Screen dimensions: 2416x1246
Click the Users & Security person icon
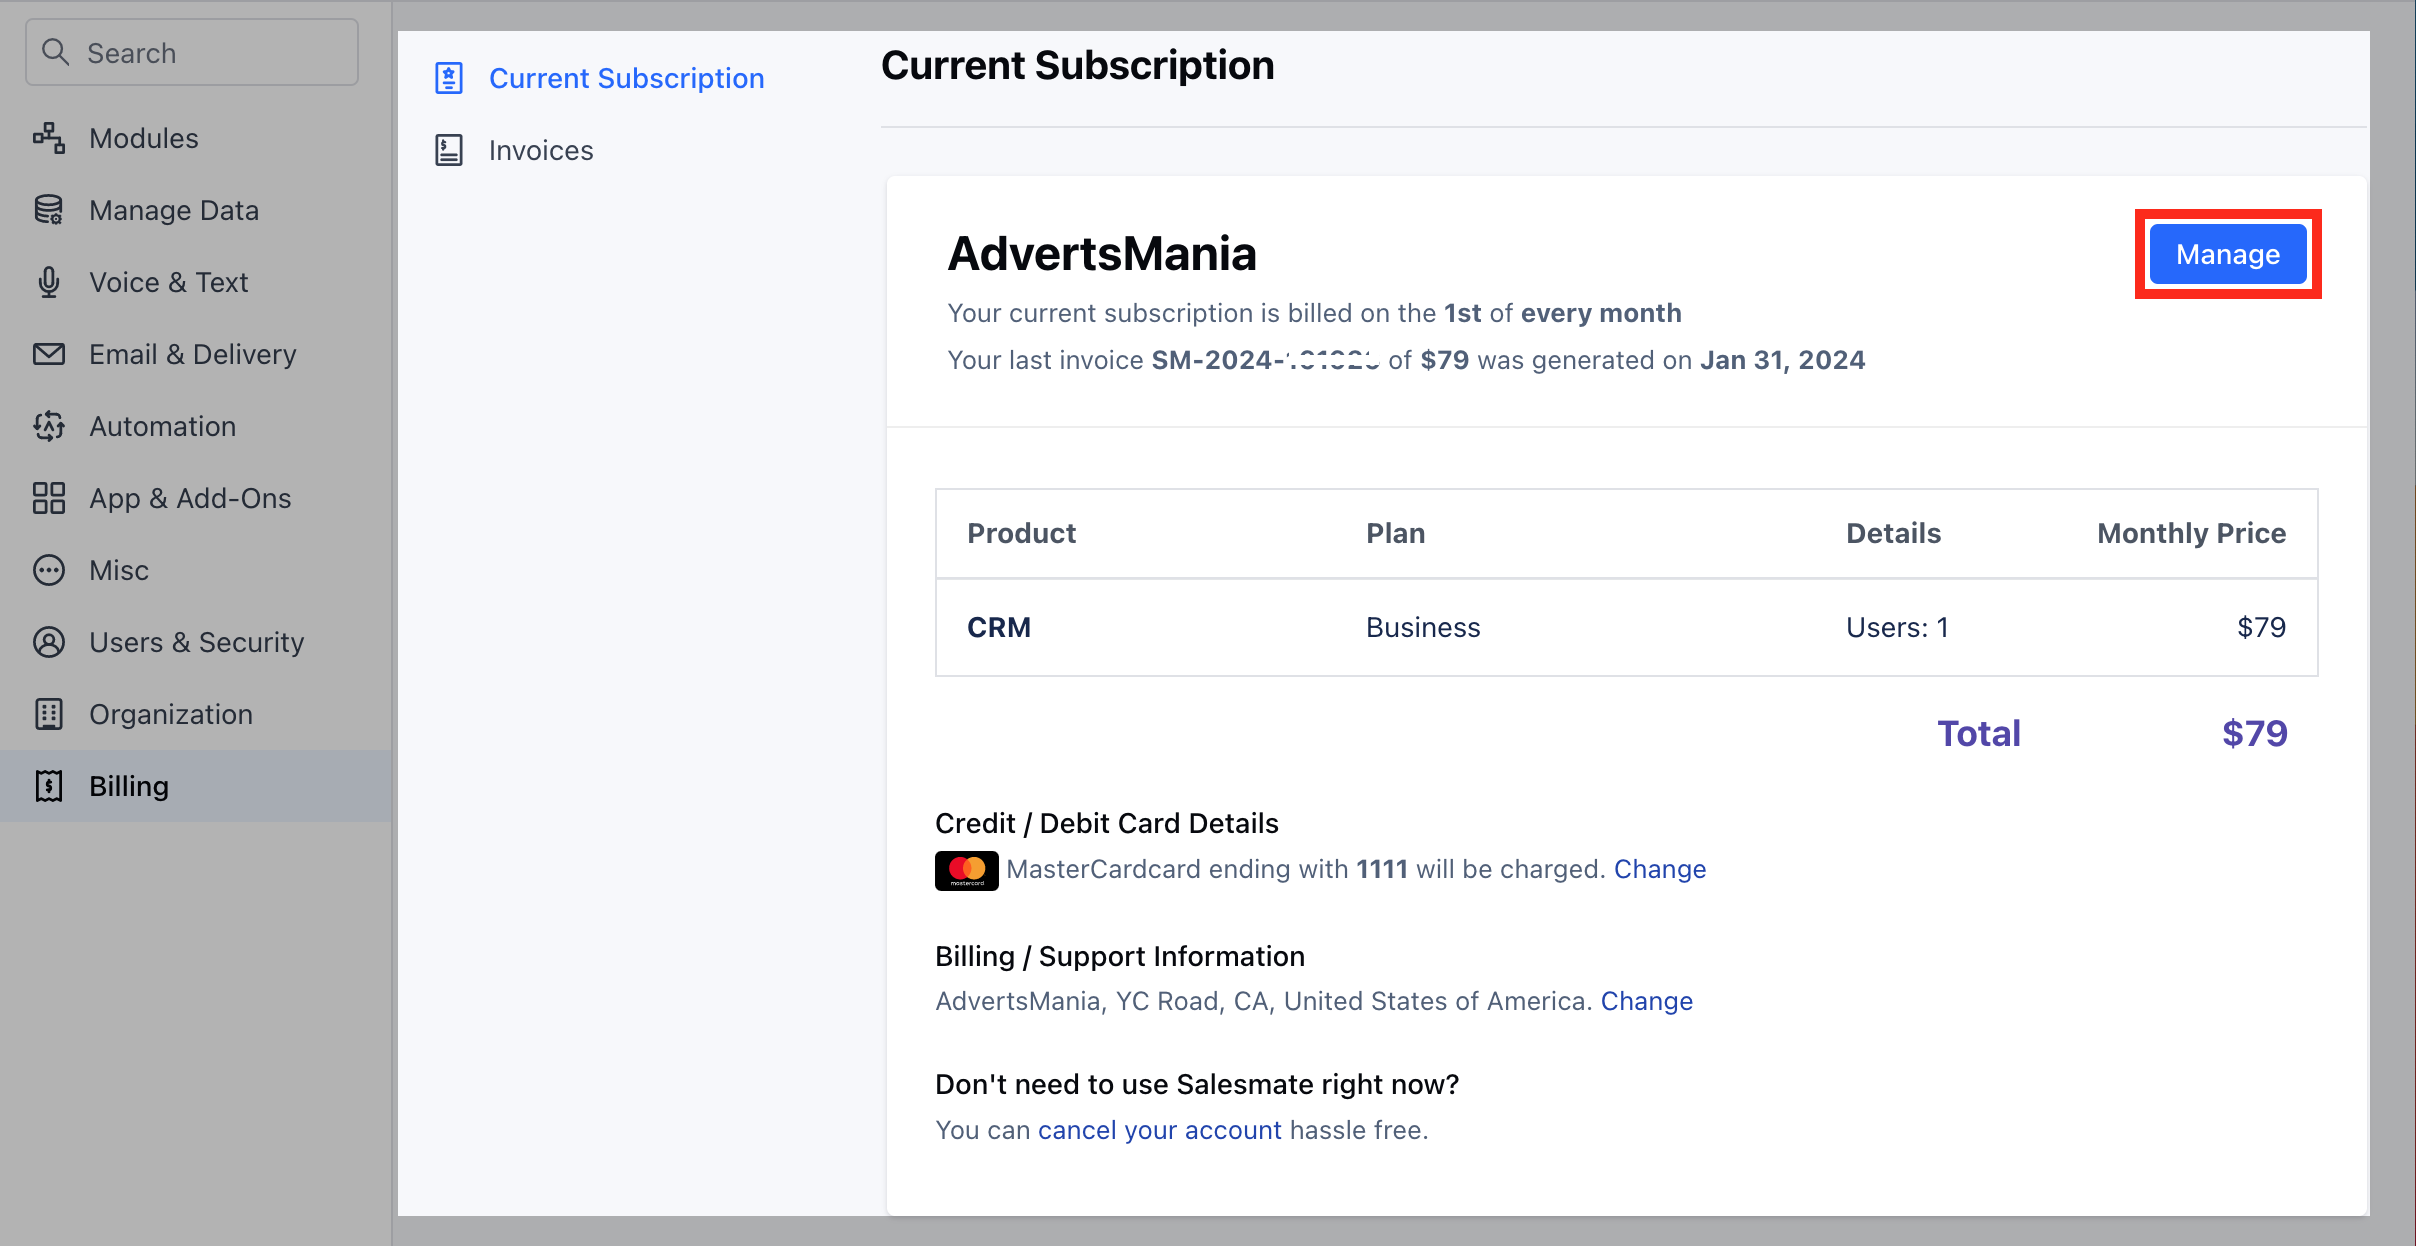(49, 642)
